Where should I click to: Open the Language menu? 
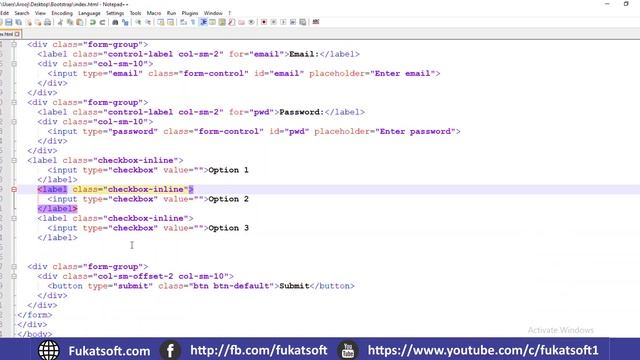89,13
